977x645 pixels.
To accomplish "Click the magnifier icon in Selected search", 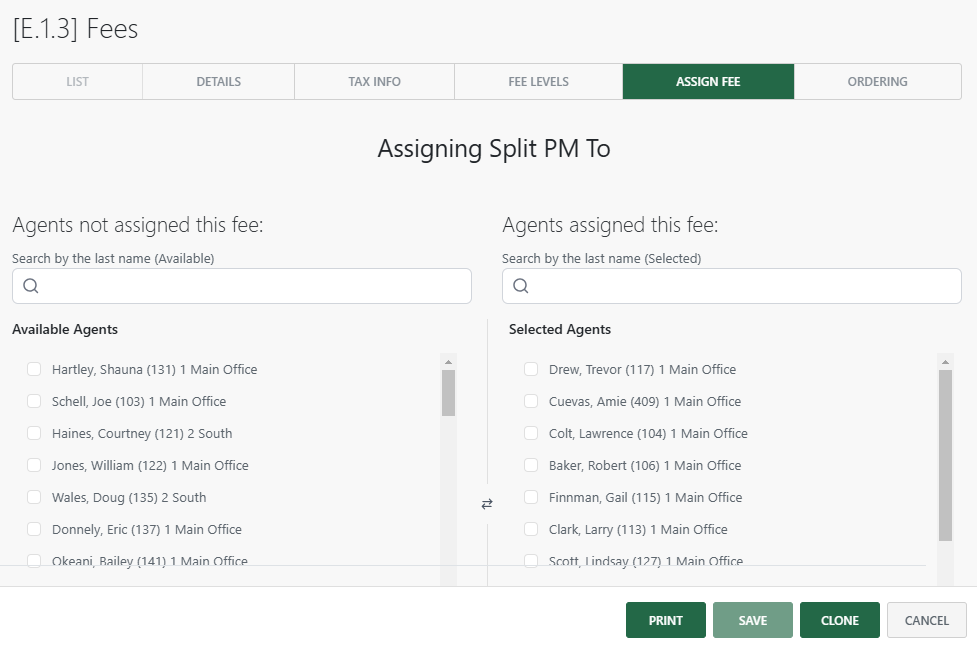I will [x=521, y=286].
